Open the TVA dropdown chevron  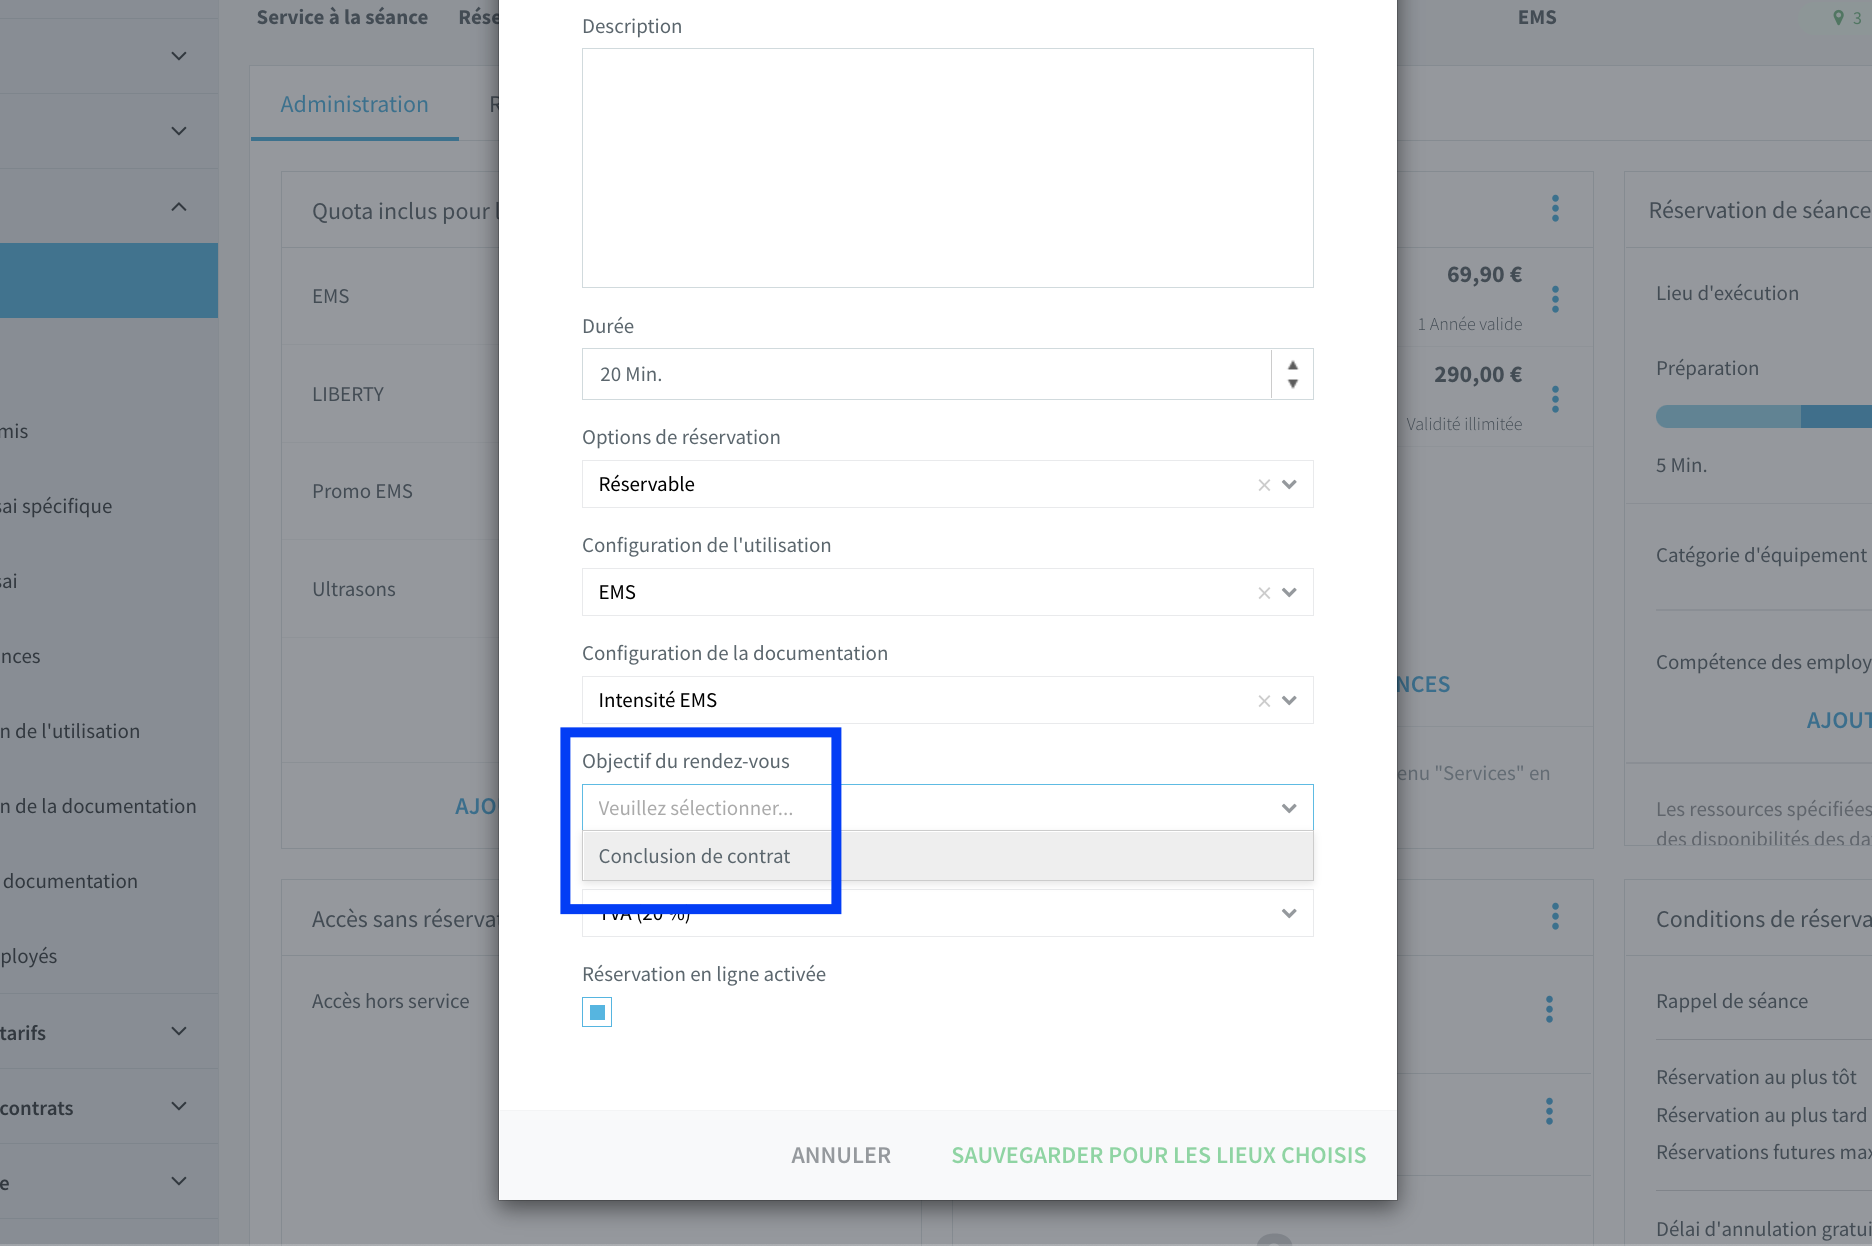tap(1289, 913)
